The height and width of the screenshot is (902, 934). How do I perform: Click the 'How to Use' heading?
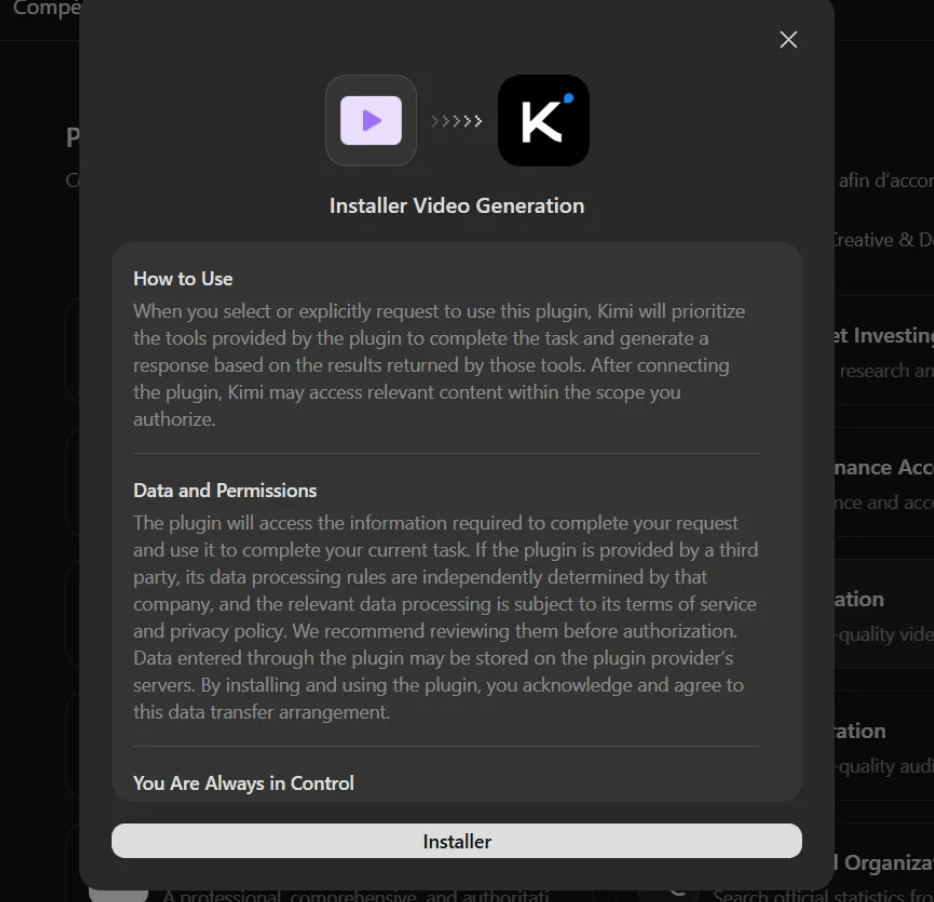point(183,279)
